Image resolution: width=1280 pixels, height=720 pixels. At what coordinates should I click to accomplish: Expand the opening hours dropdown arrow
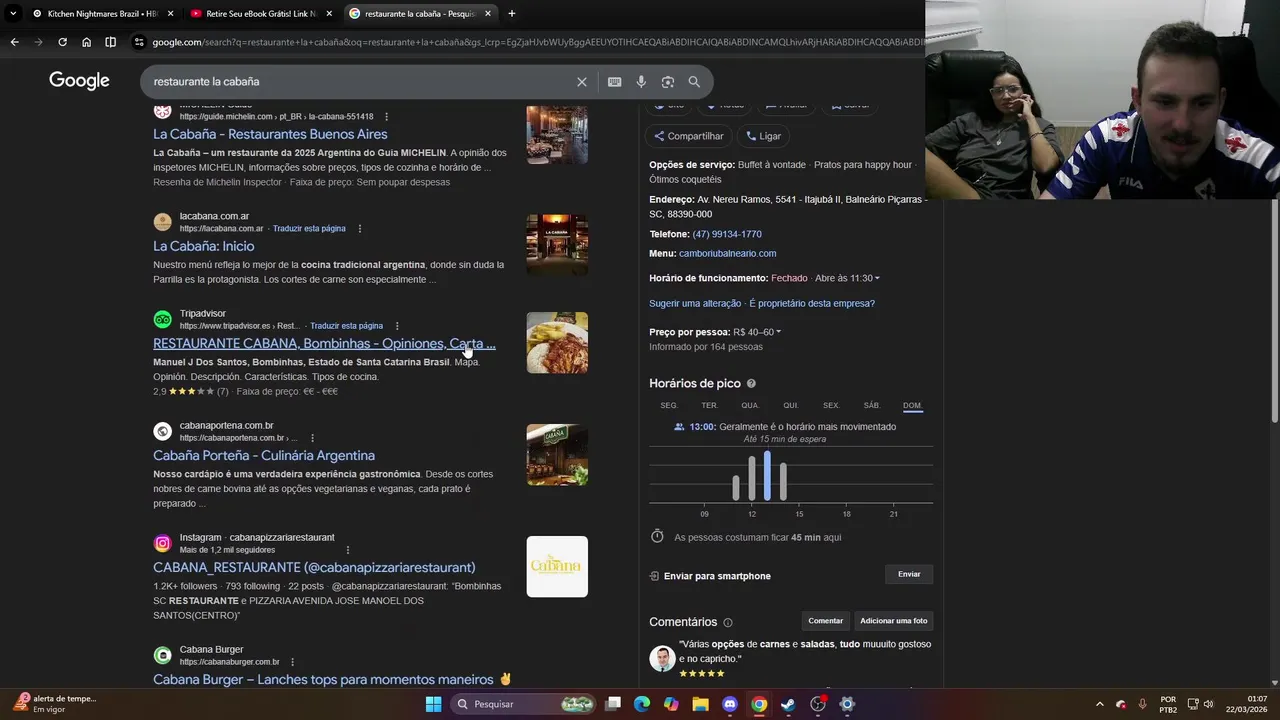pos(877,278)
